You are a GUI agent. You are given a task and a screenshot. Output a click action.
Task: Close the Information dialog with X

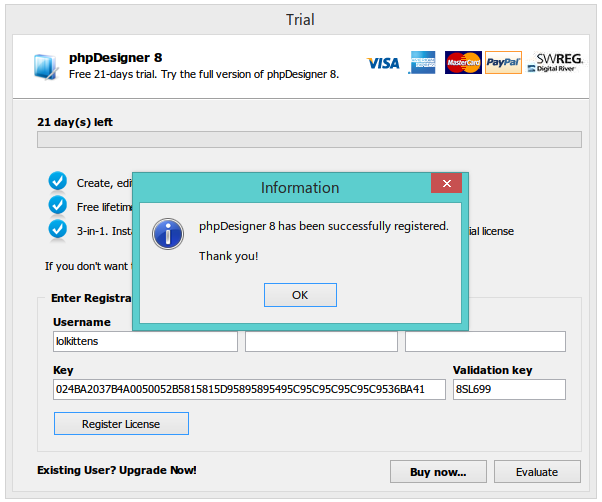coord(447,183)
